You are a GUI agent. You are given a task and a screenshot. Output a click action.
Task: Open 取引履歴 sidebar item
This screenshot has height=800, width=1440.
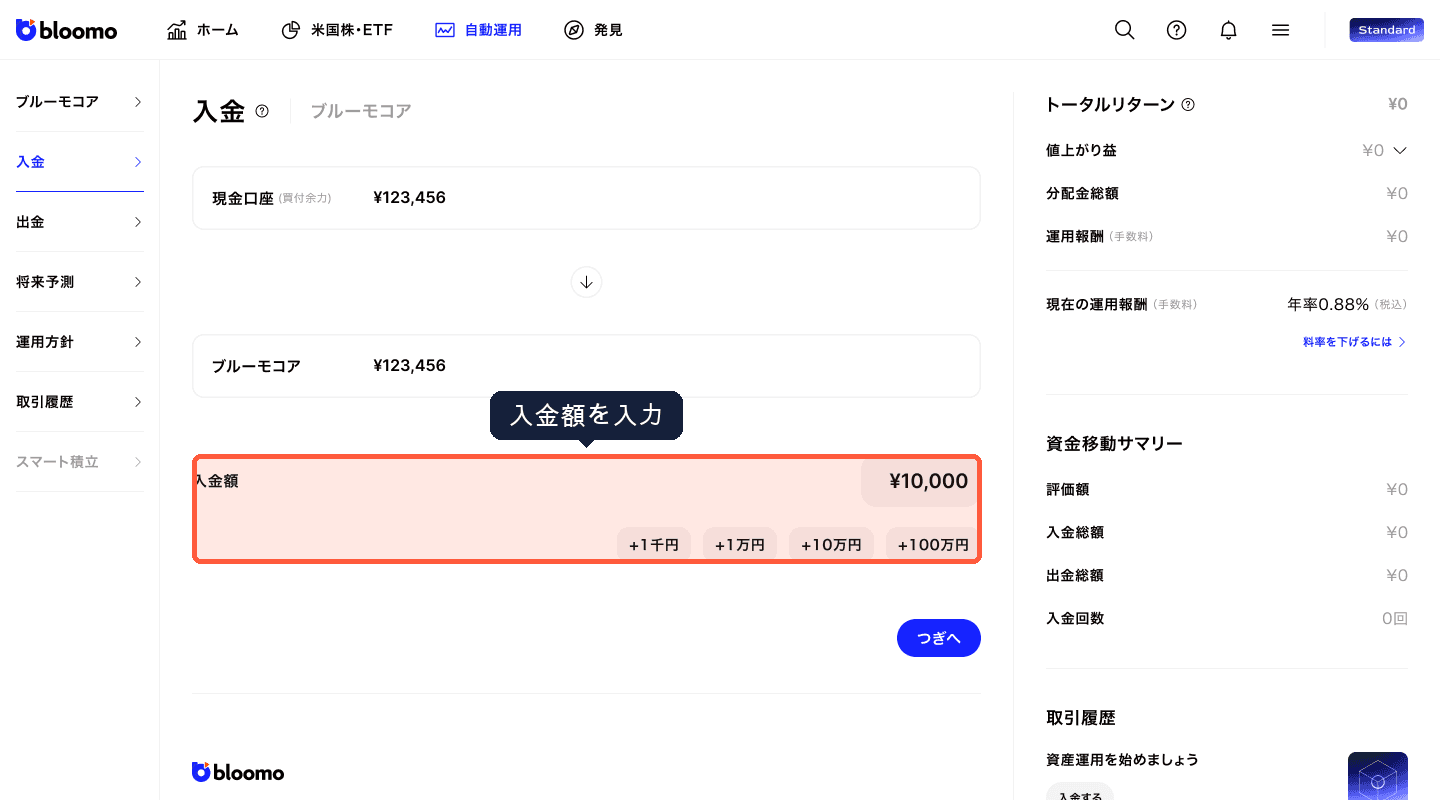point(80,402)
